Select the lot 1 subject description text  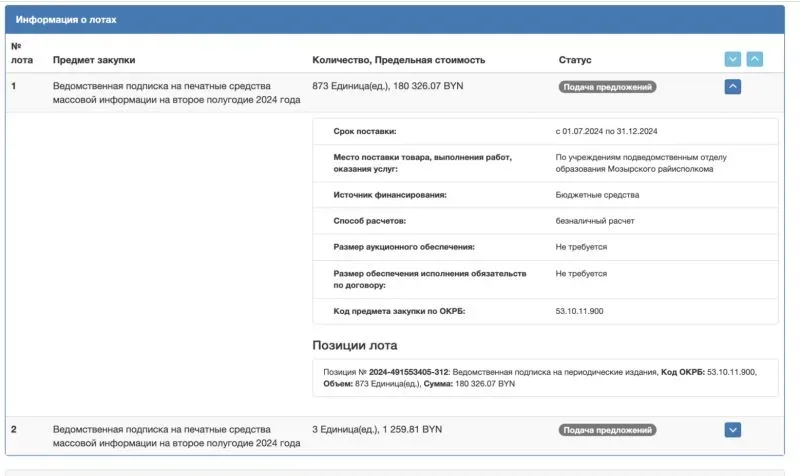176,93
